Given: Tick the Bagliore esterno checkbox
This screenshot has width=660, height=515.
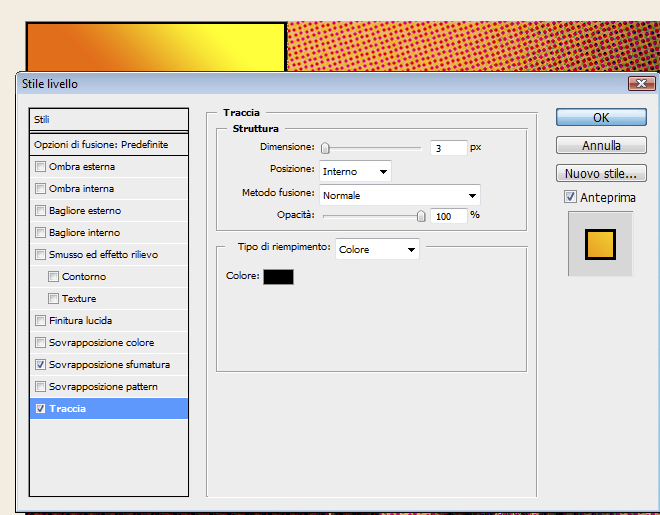Looking at the screenshot, I should coord(40,210).
